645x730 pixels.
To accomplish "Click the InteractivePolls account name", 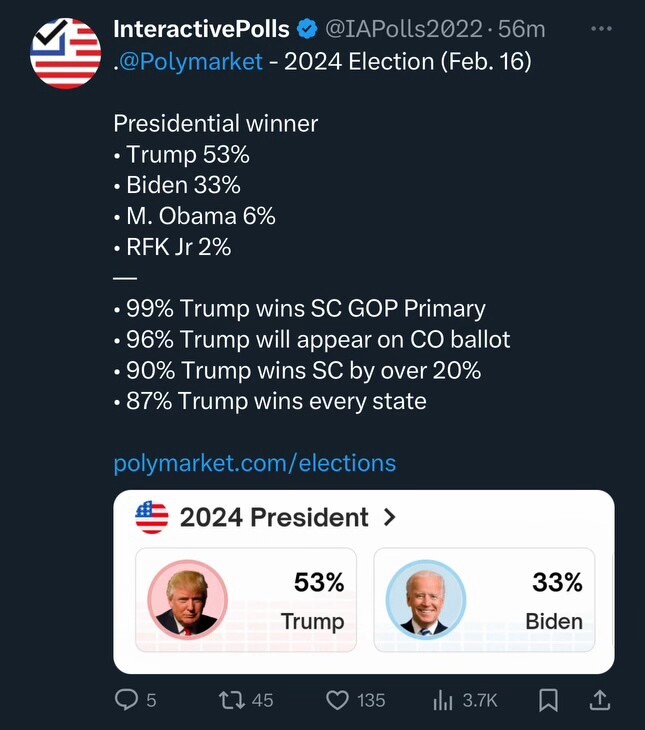I will (202, 30).
